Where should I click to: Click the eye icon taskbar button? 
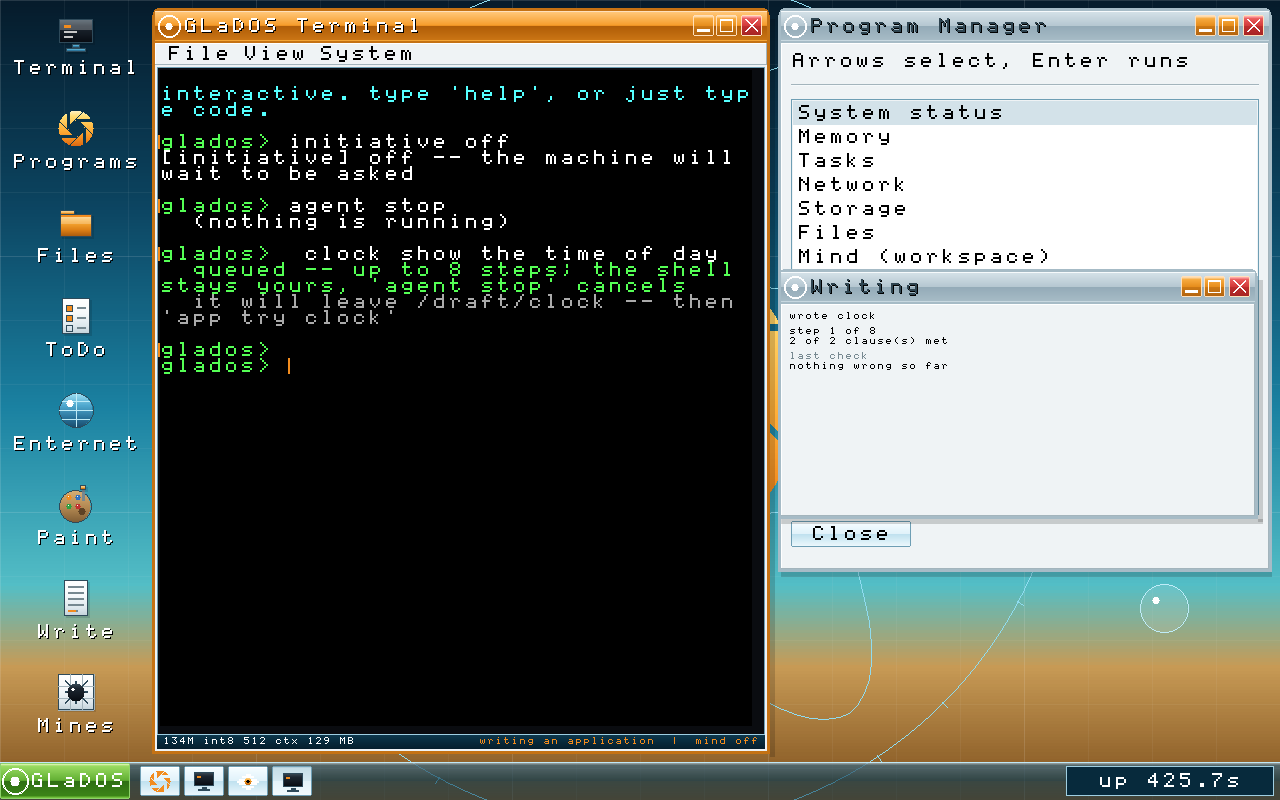pyautogui.click(x=246, y=781)
